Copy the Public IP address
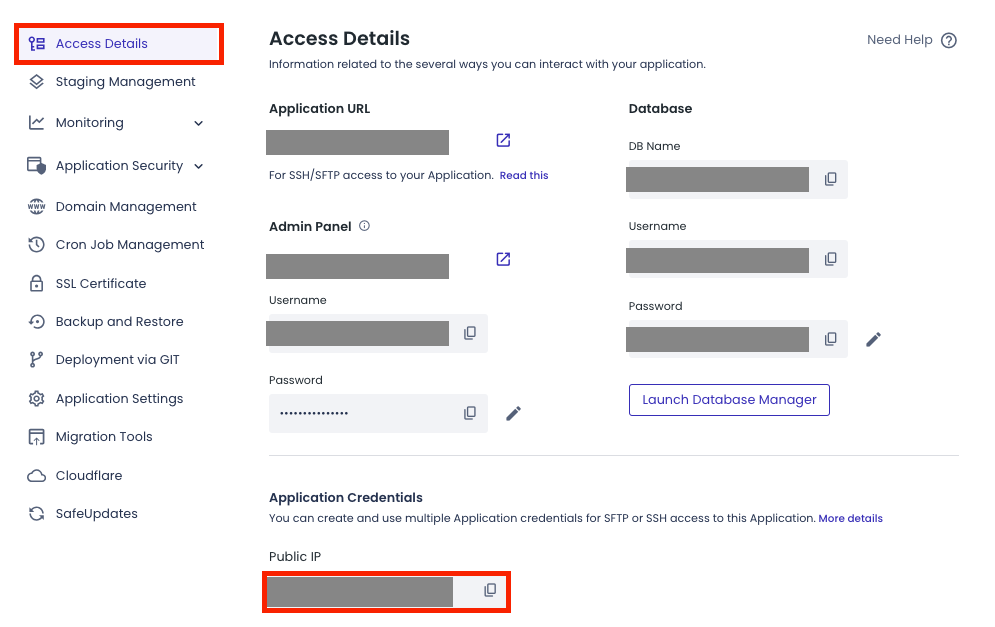The image size is (995, 627). point(490,590)
